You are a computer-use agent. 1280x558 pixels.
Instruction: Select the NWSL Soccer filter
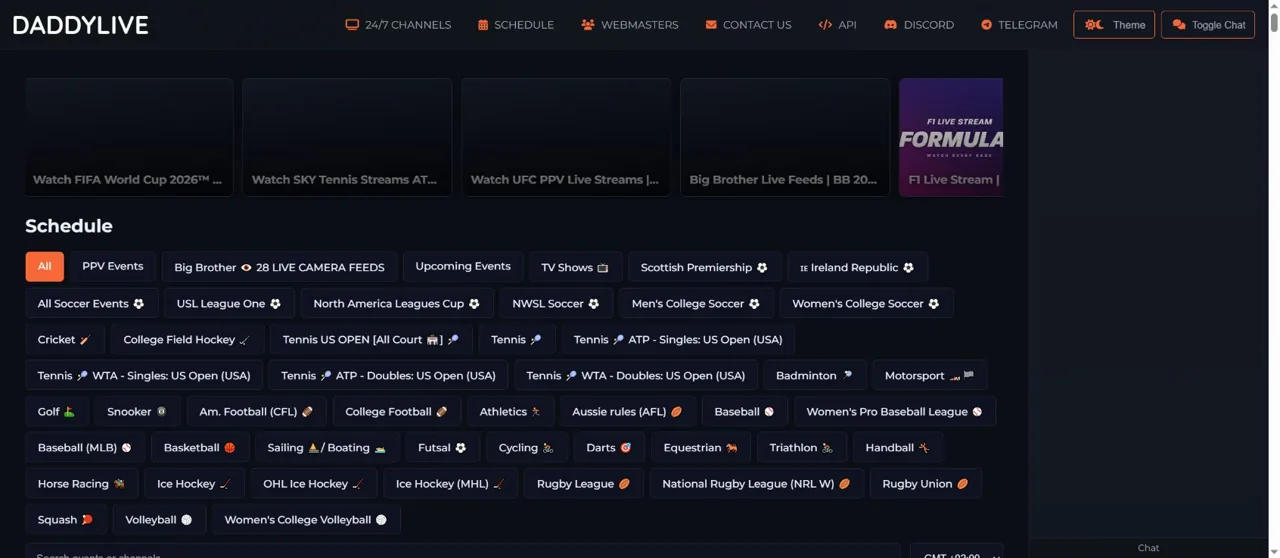tap(557, 303)
